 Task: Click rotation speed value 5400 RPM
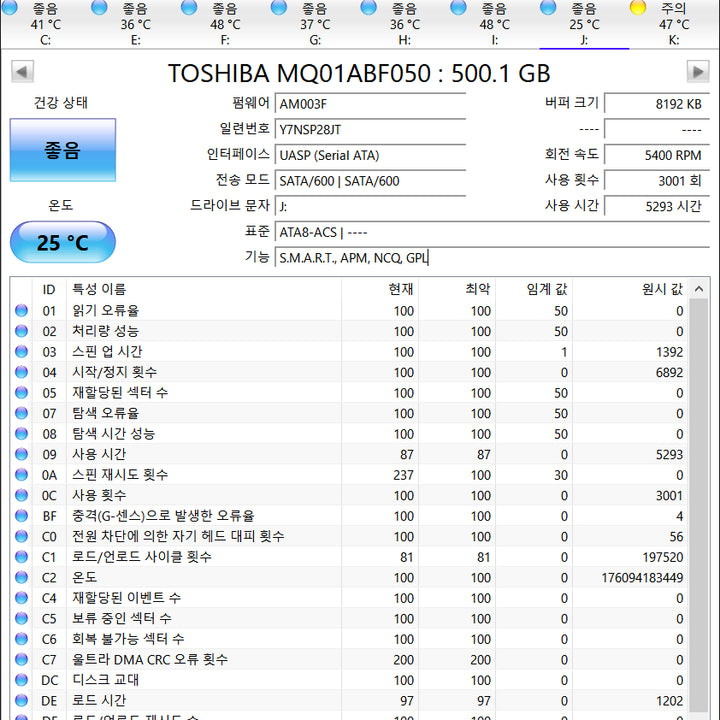pos(657,155)
